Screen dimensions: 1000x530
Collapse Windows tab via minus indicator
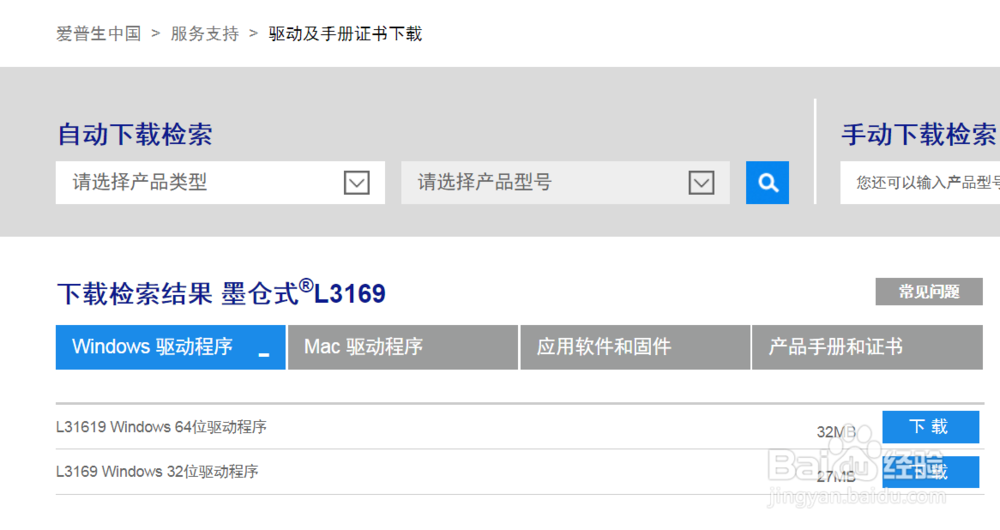[264, 355]
